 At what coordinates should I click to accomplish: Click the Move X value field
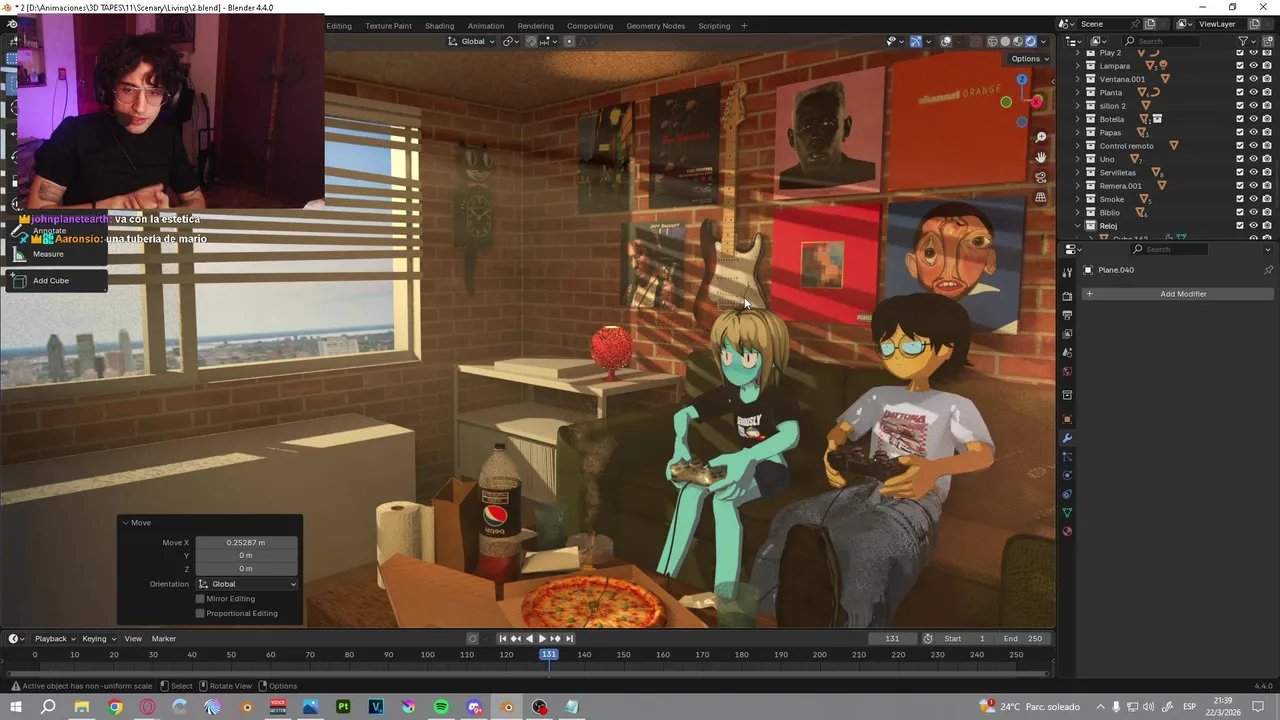(x=246, y=542)
